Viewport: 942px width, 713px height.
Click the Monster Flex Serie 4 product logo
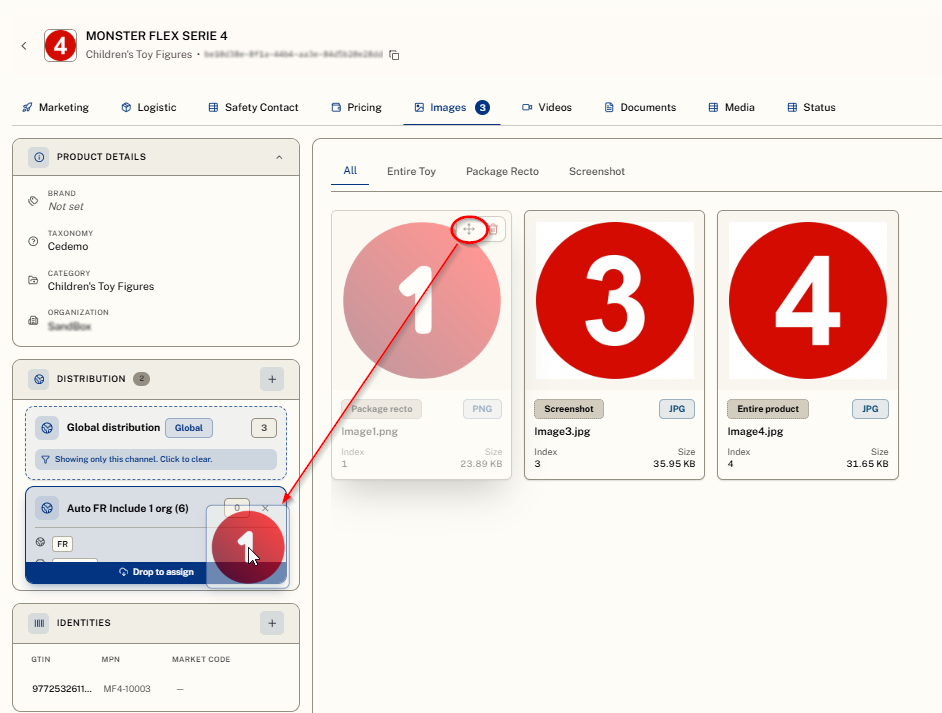point(60,46)
